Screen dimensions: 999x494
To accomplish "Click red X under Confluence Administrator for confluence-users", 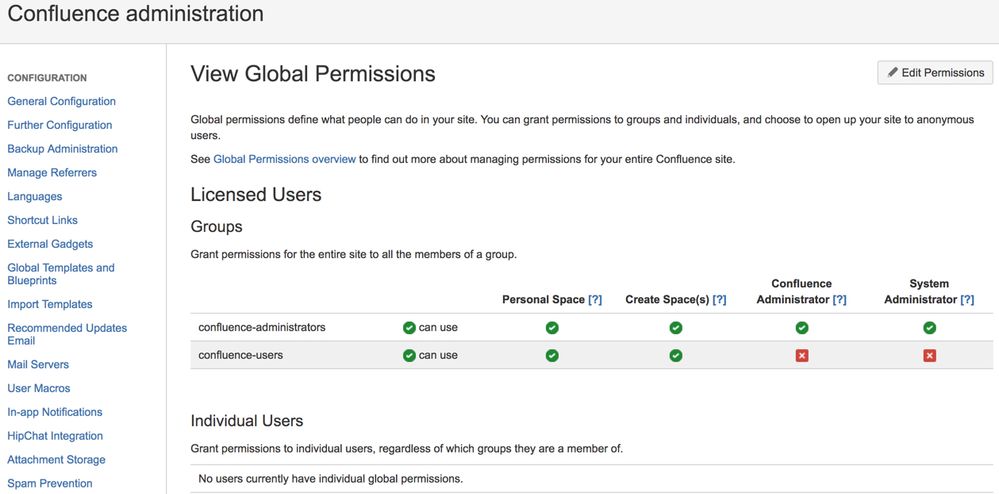I will click(x=802, y=355).
